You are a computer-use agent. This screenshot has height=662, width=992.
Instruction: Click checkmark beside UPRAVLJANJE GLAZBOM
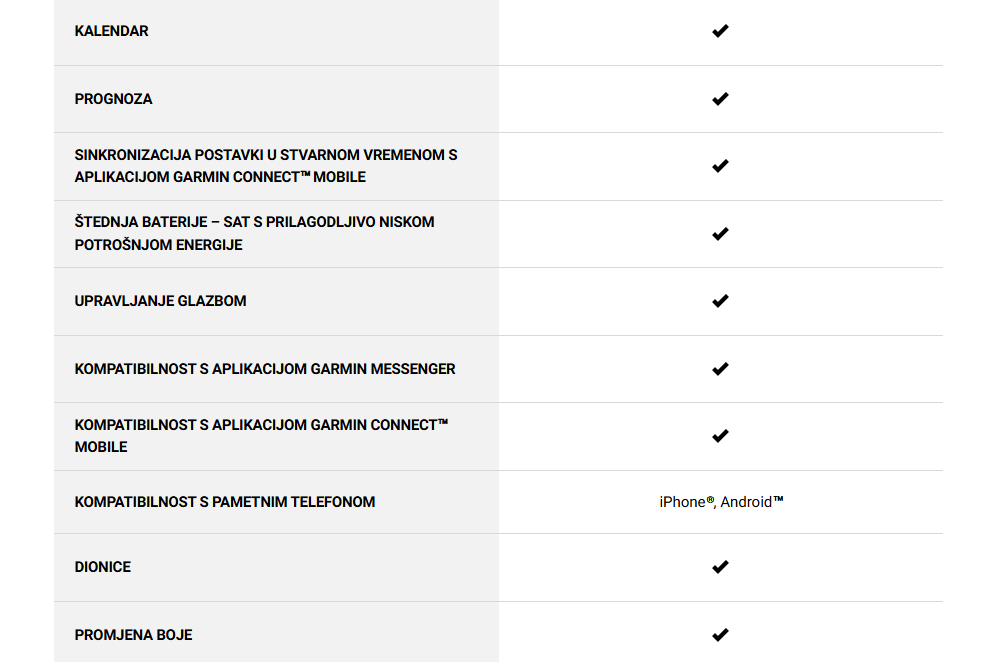point(720,301)
